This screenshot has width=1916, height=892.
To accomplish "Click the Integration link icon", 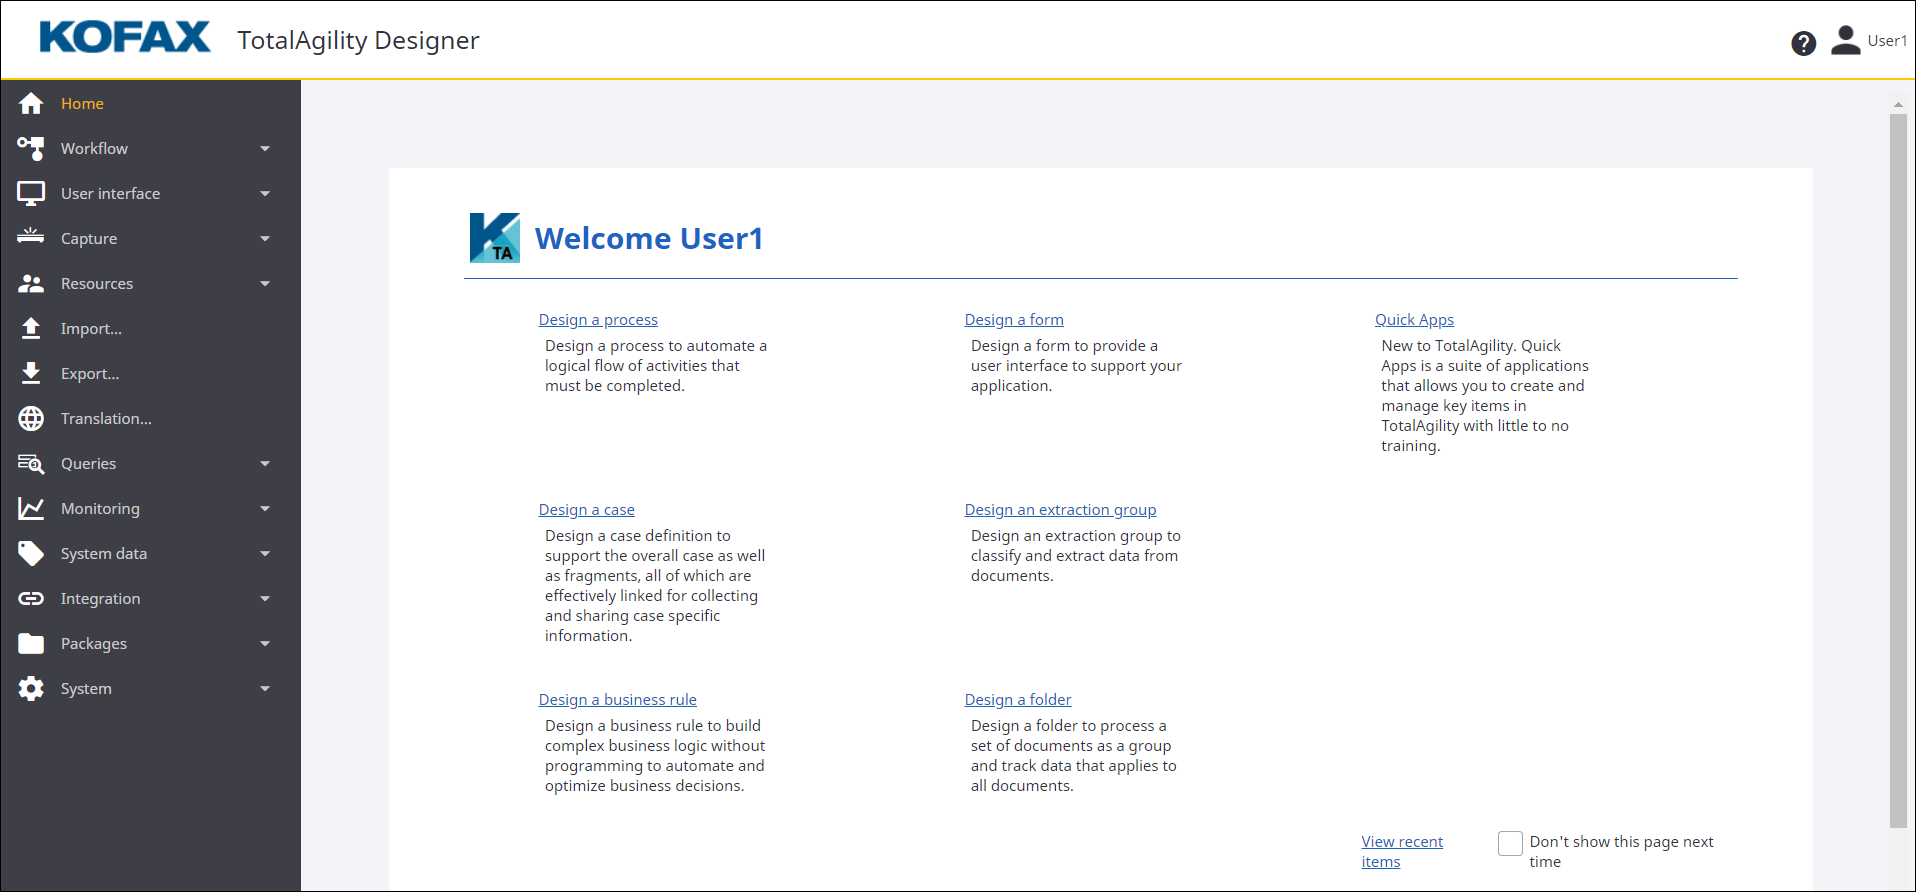I will (31, 599).
